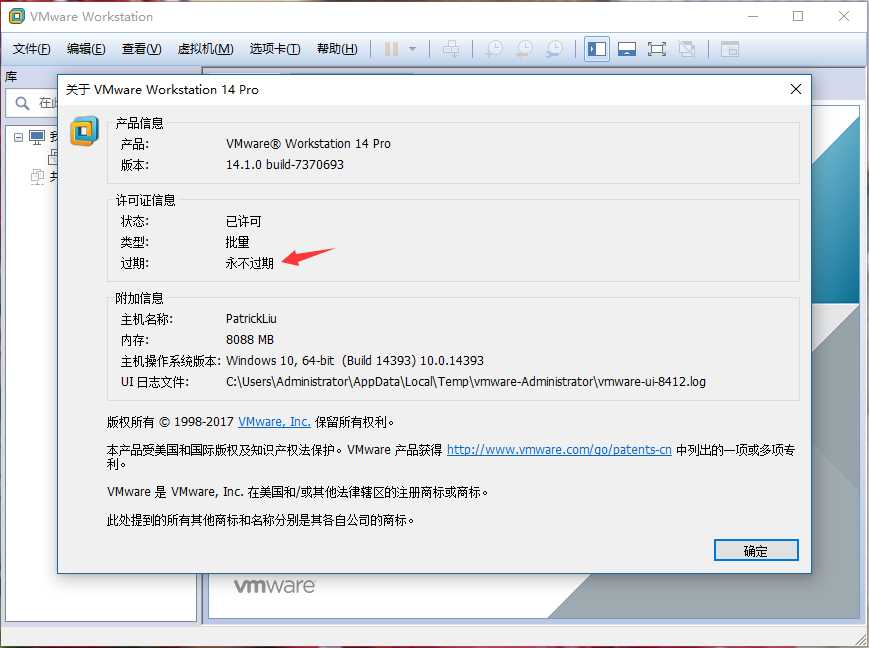The width and height of the screenshot is (869, 648).
Task: Click 确定 to close the about dialog
Action: click(x=756, y=550)
